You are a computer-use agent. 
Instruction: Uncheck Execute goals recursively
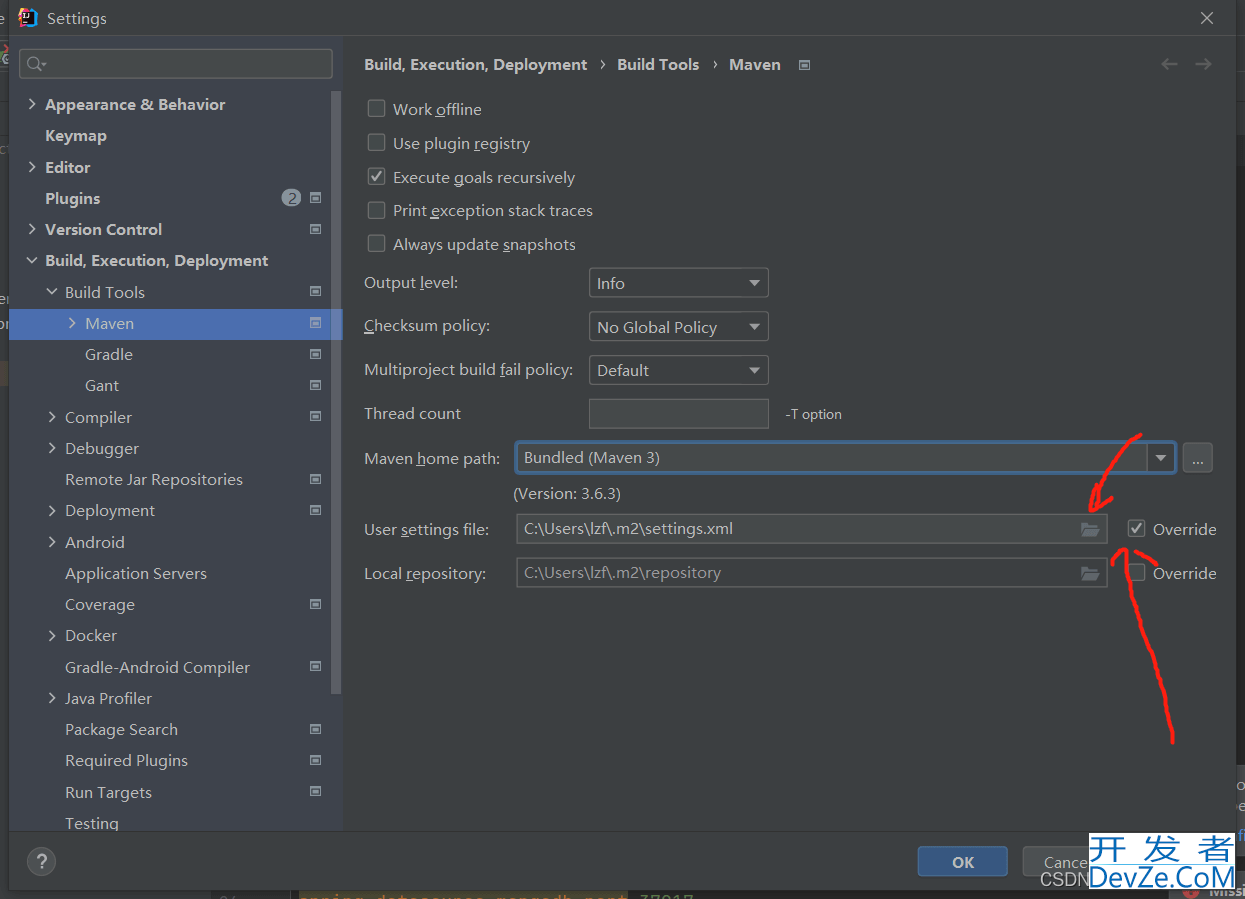(x=376, y=177)
